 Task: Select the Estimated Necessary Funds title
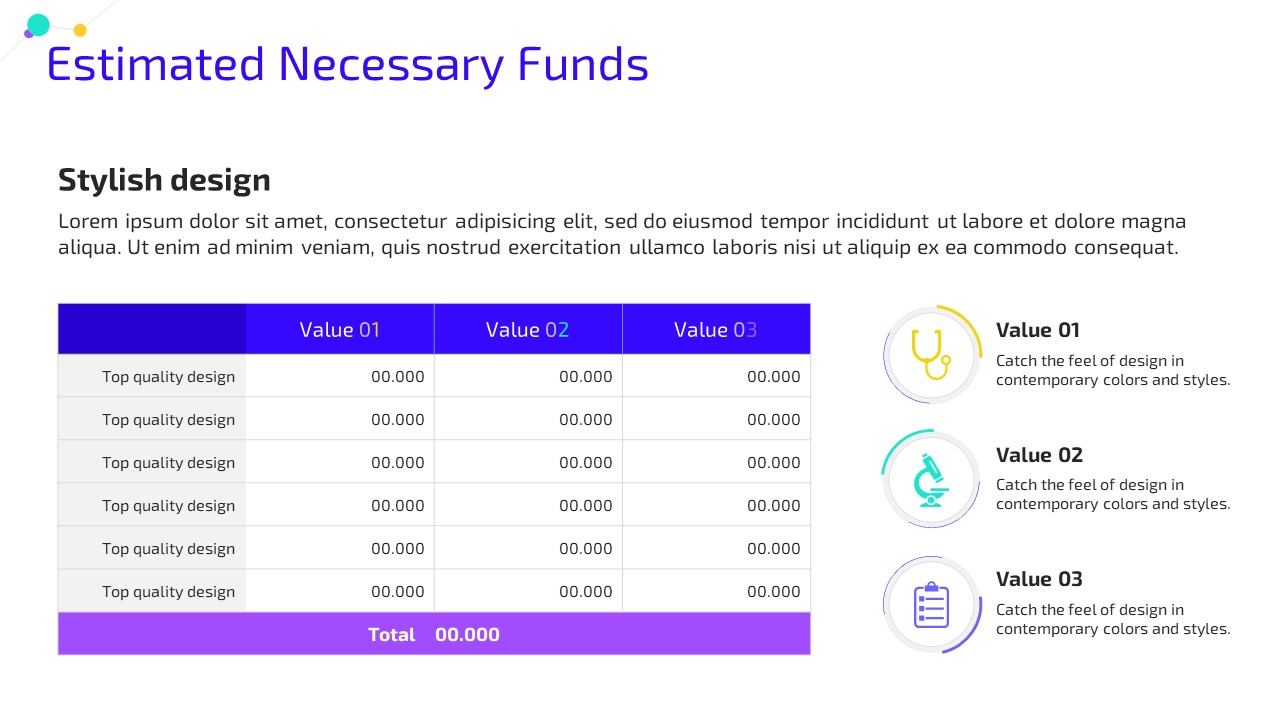pos(347,64)
